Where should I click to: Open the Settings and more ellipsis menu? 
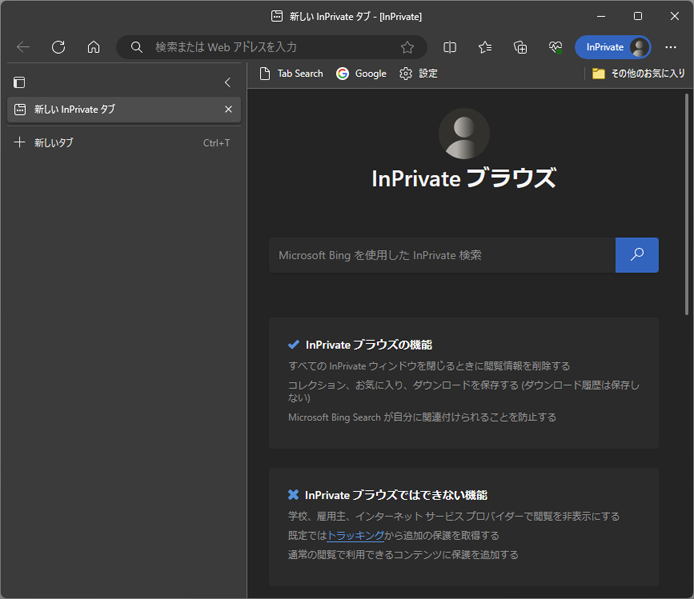pos(671,47)
